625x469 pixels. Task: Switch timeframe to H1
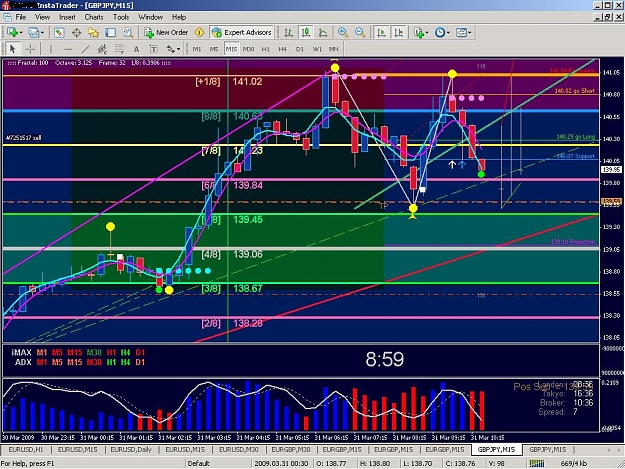click(265, 49)
